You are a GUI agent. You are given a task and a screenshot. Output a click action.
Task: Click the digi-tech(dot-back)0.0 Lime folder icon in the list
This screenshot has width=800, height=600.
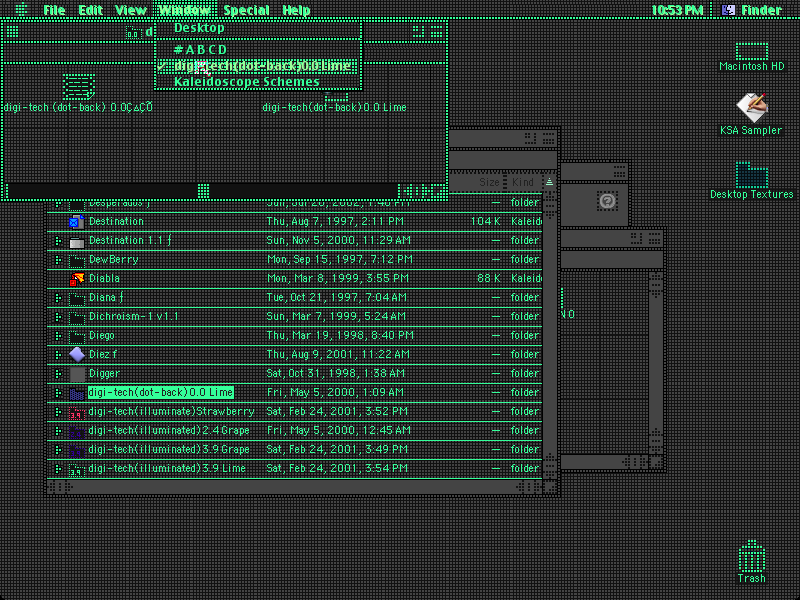tap(77, 393)
